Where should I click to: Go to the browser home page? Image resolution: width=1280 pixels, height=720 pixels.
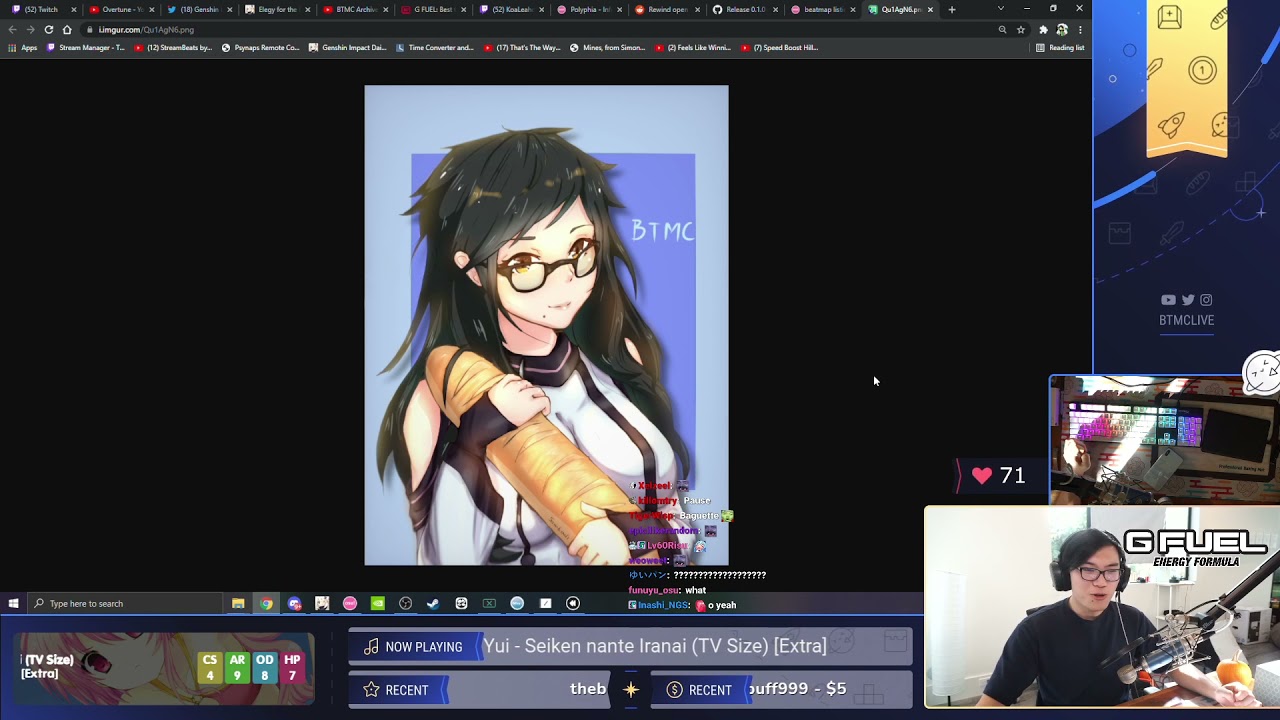(x=67, y=30)
